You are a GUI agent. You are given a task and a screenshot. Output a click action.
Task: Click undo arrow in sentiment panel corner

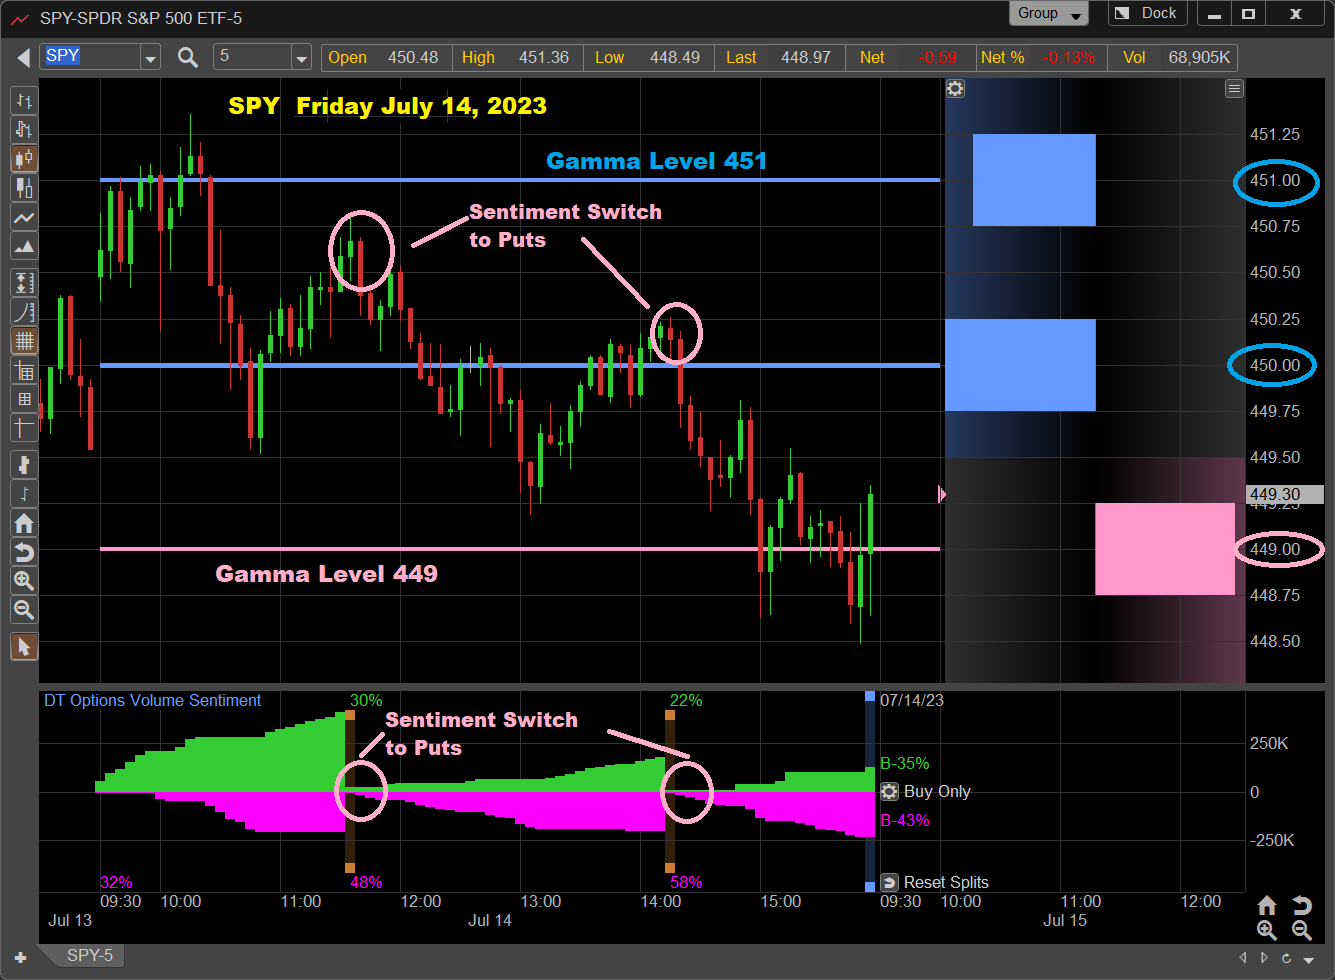[x=1301, y=906]
